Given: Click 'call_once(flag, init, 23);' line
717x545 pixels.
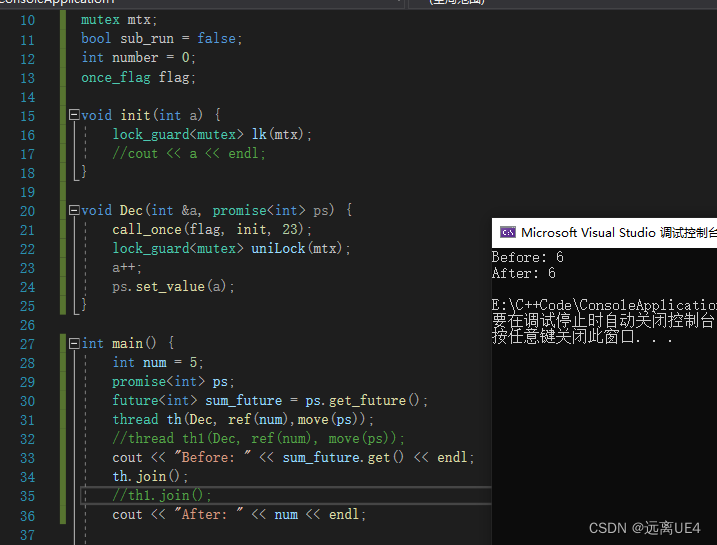Looking at the screenshot, I should (212, 229).
